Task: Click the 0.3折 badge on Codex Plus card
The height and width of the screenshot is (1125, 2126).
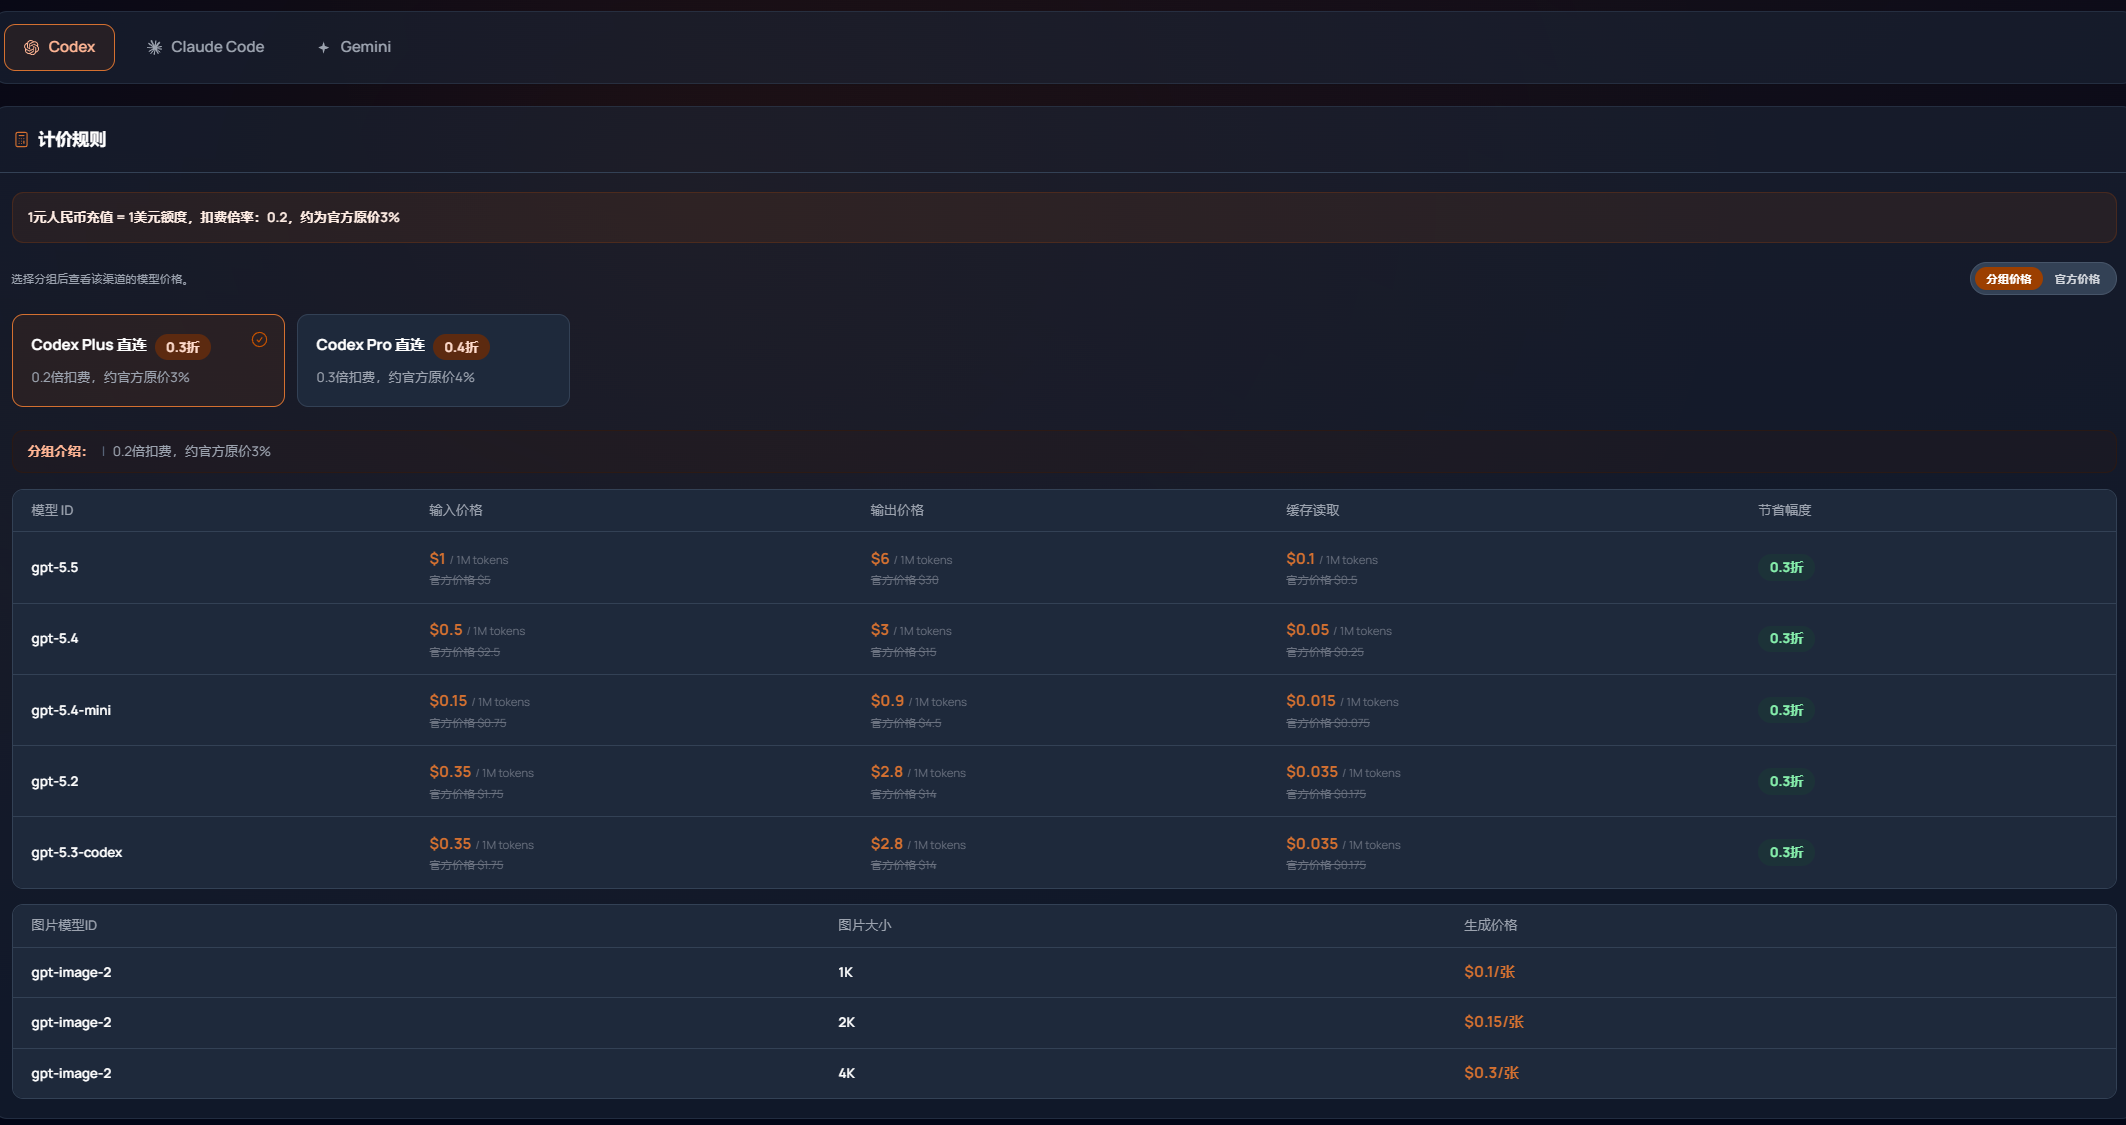Action: tap(182, 347)
